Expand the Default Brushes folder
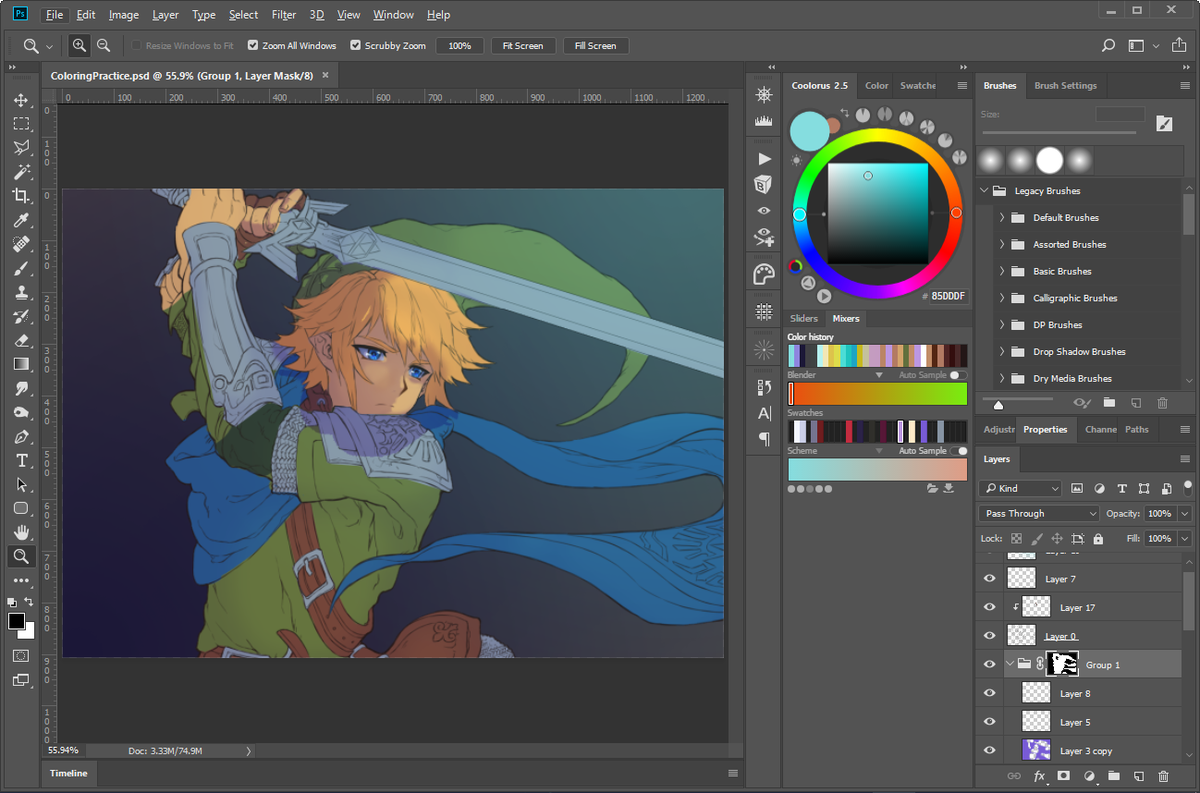The width and height of the screenshot is (1200, 793). tap(1002, 217)
